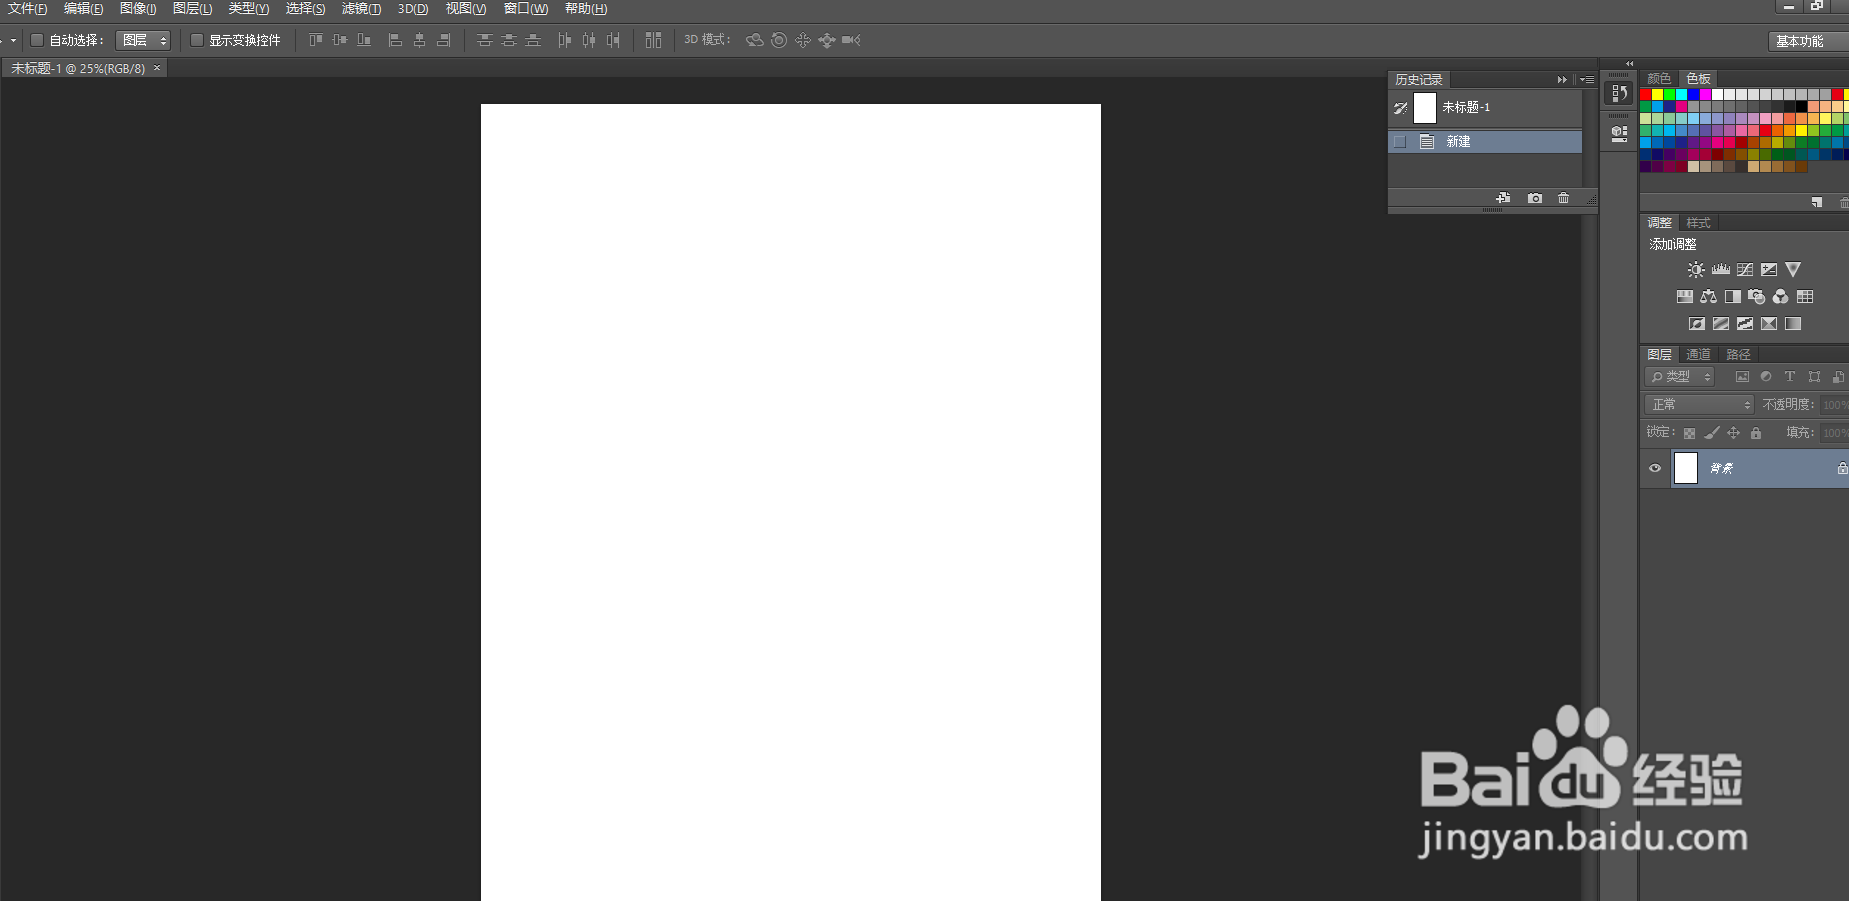The height and width of the screenshot is (901, 1849).
Task: Click Align top edges icon in options bar
Action: 315,40
